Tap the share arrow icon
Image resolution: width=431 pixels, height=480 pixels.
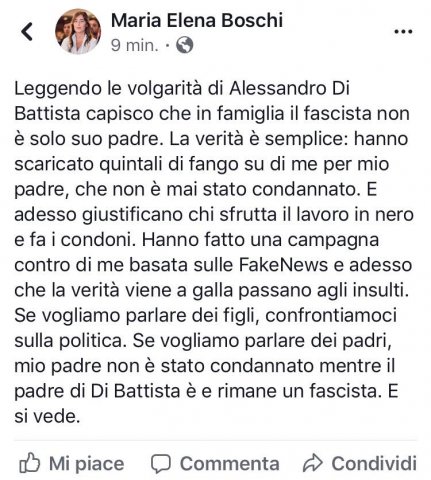(x=313, y=463)
